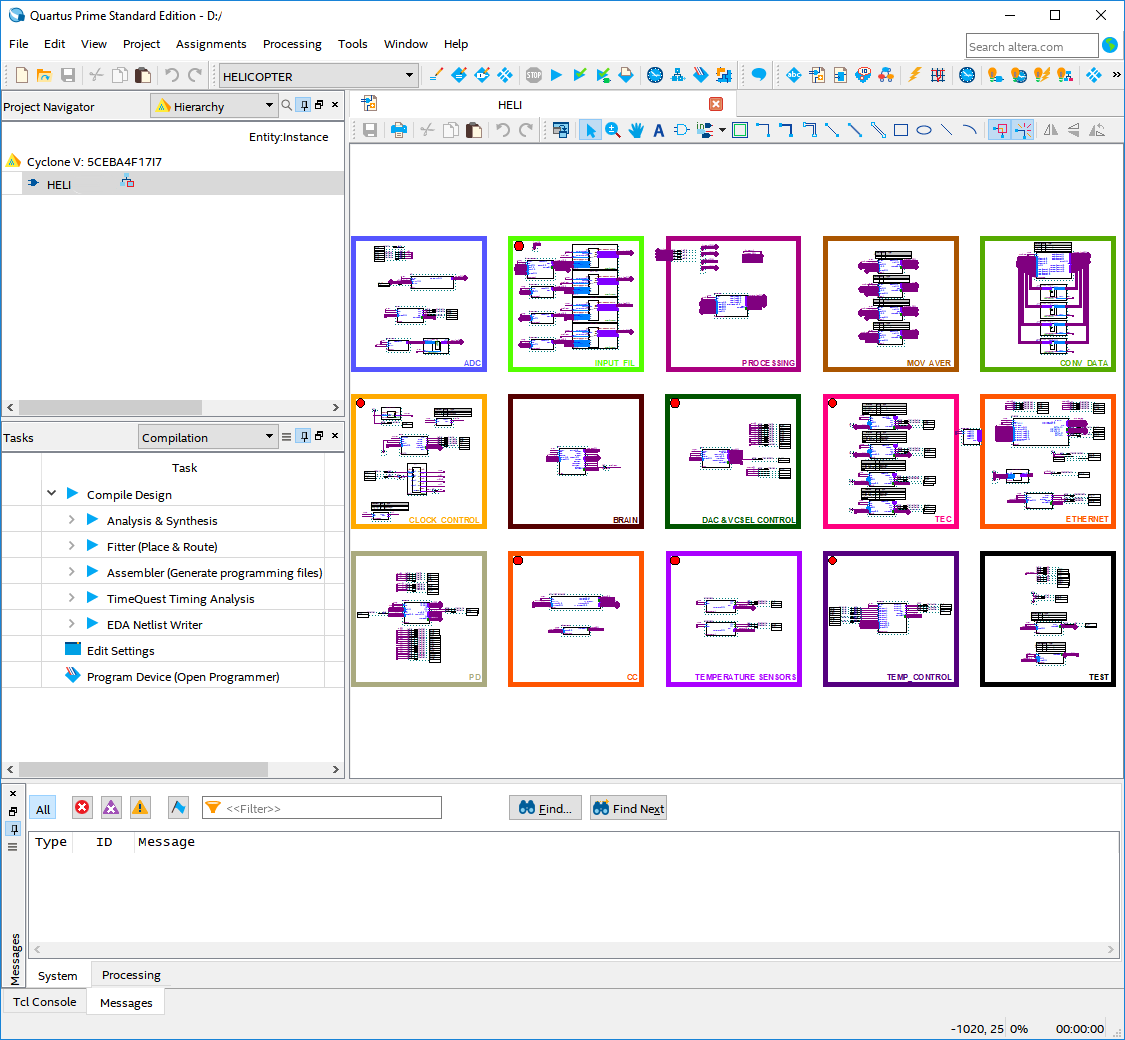The image size is (1125, 1040).
Task: Select the Block tool green square icon
Action: click(740, 130)
